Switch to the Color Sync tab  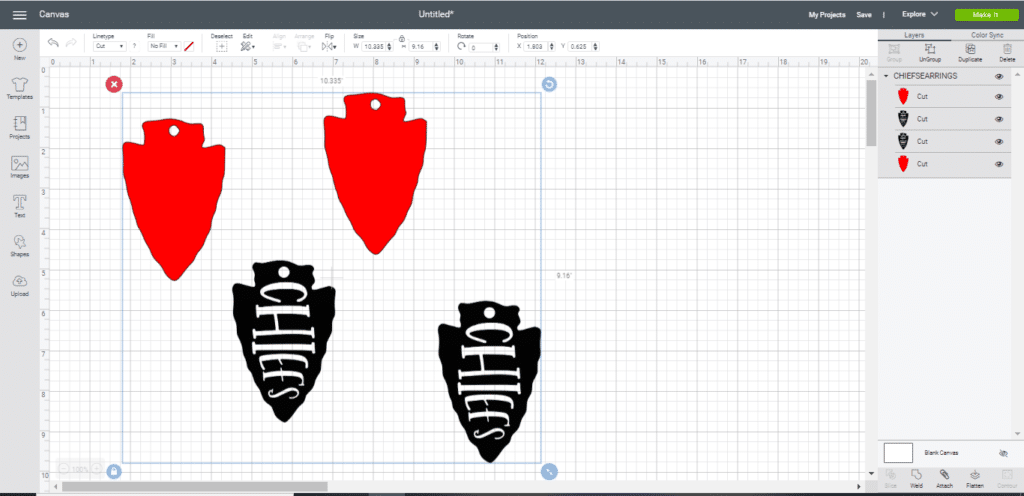click(987, 35)
